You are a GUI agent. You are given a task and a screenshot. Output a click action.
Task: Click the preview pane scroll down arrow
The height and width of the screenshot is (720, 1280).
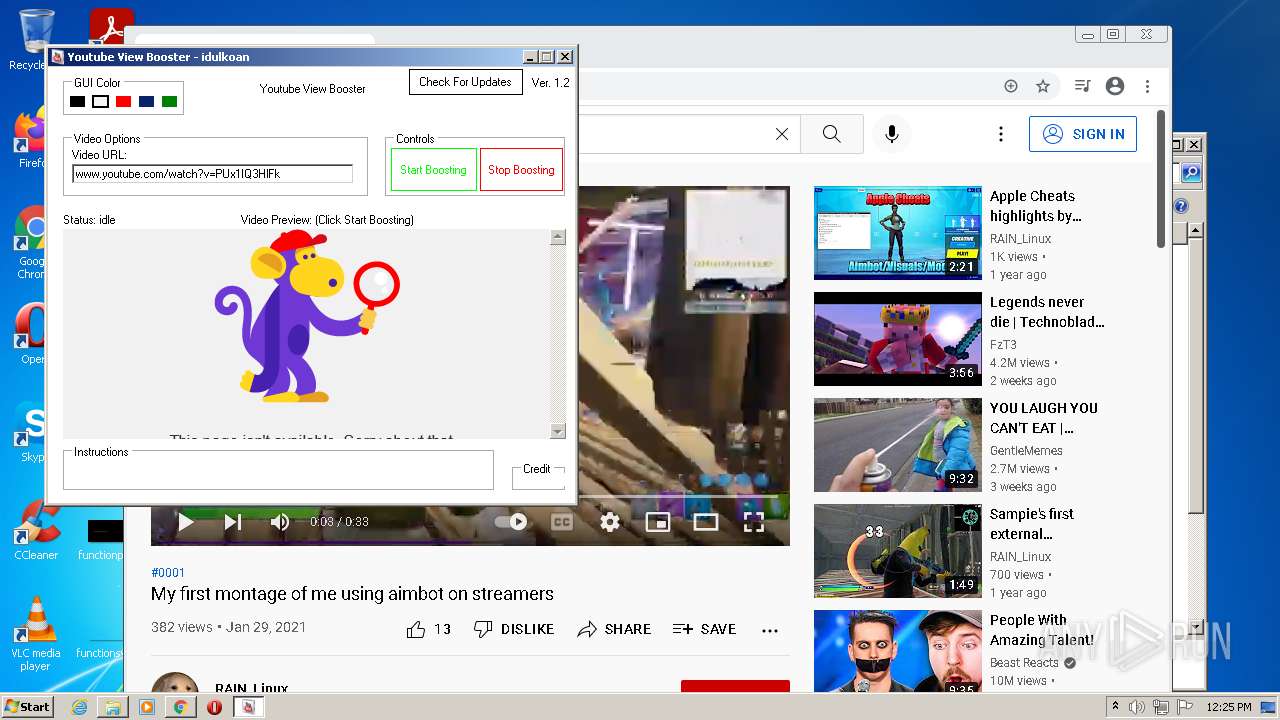coord(558,431)
